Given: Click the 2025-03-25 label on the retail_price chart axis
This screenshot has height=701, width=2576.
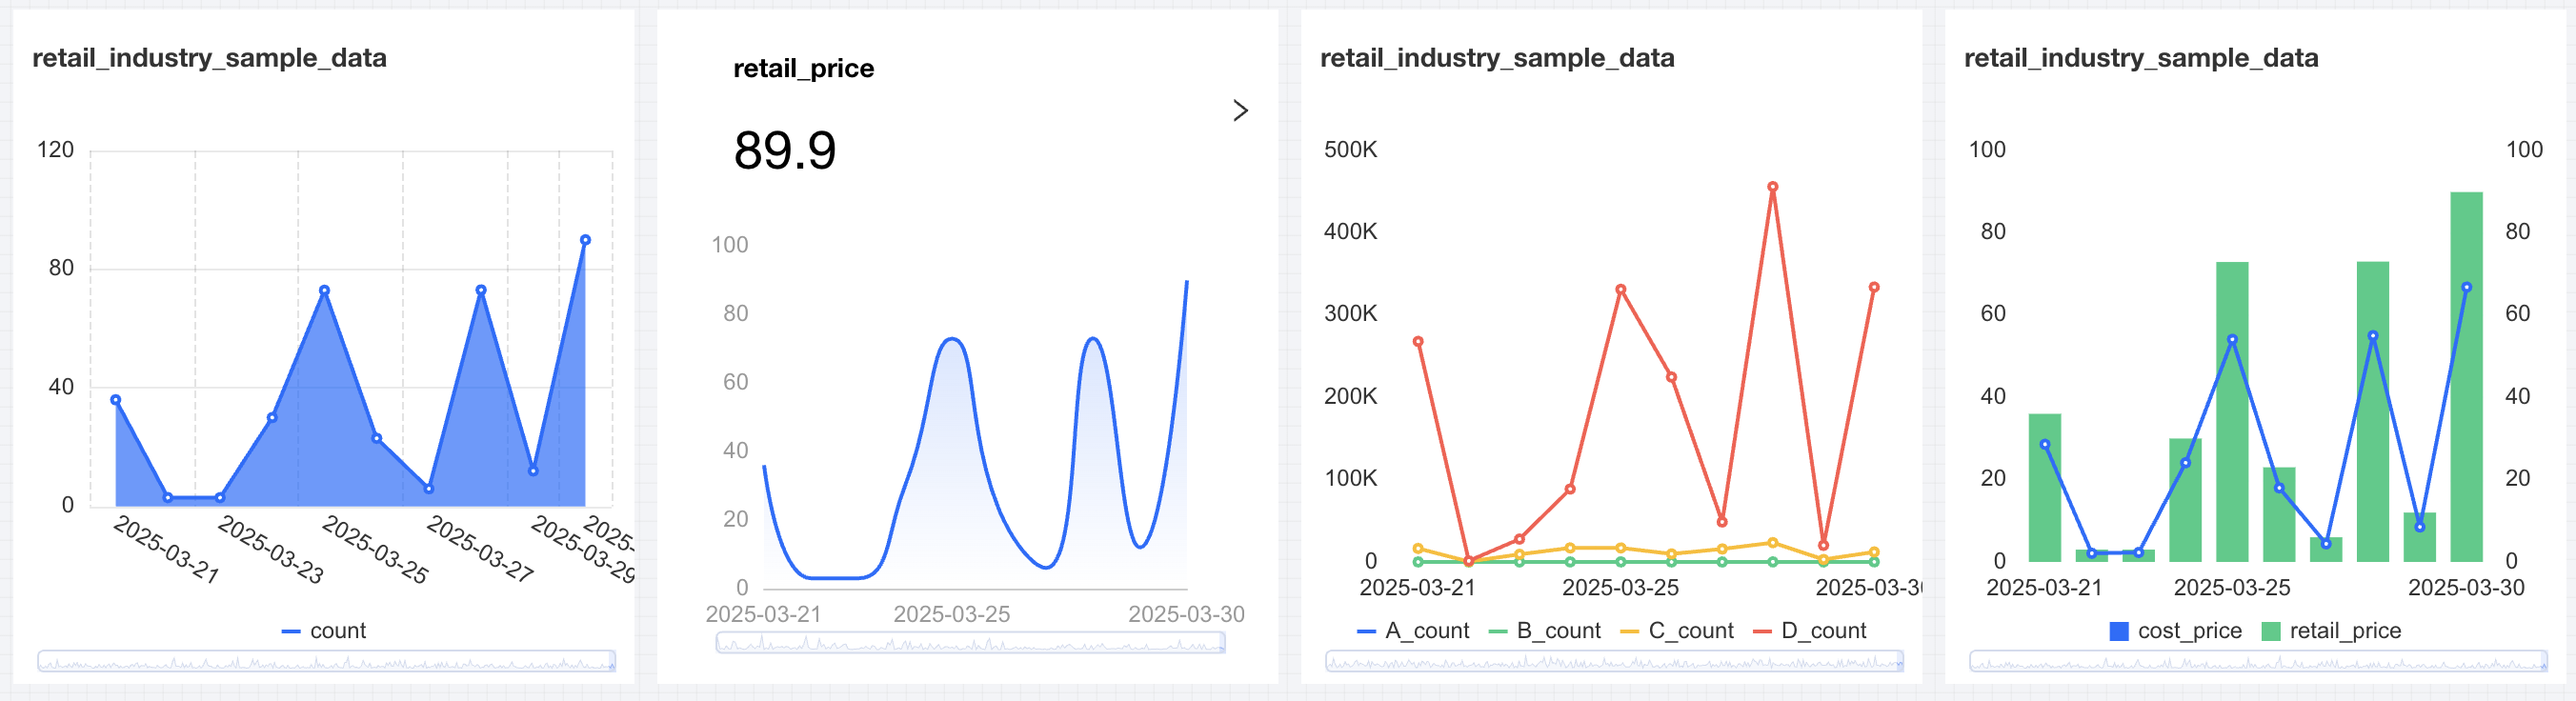Looking at the screenshot, I should point(951,614).
